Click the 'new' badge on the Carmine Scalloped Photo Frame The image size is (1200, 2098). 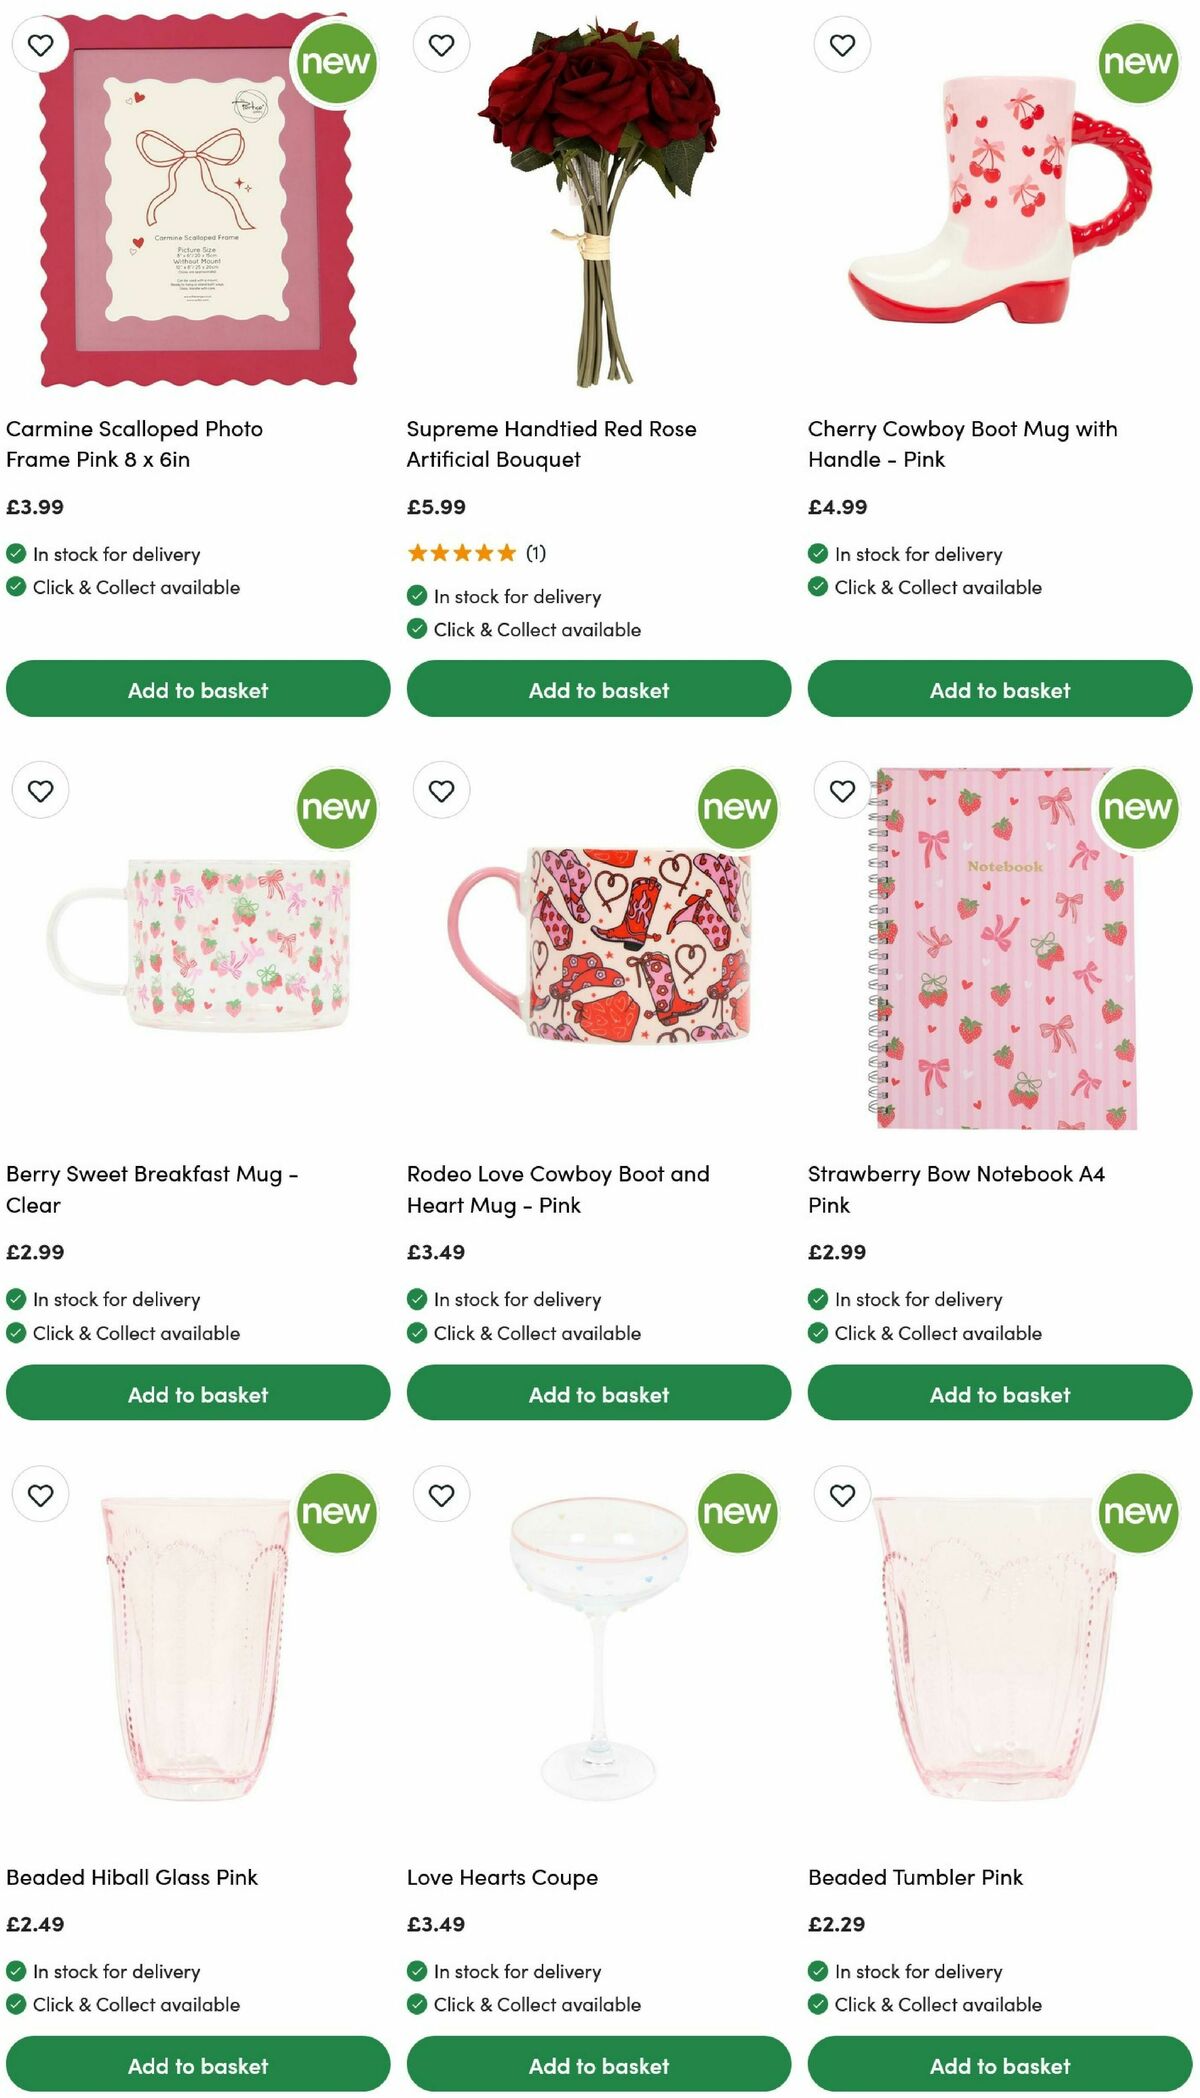pos(336,62)
